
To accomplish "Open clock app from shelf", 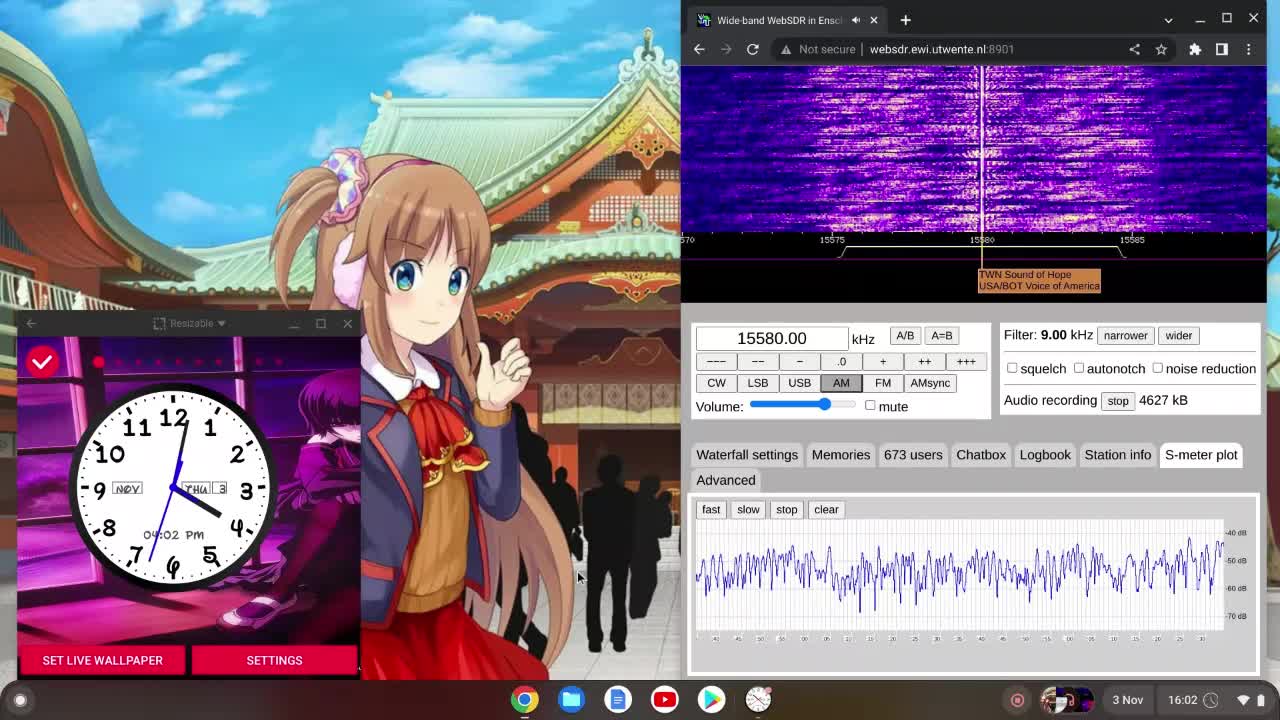I will pyautogui.click(x=758, y=700).
